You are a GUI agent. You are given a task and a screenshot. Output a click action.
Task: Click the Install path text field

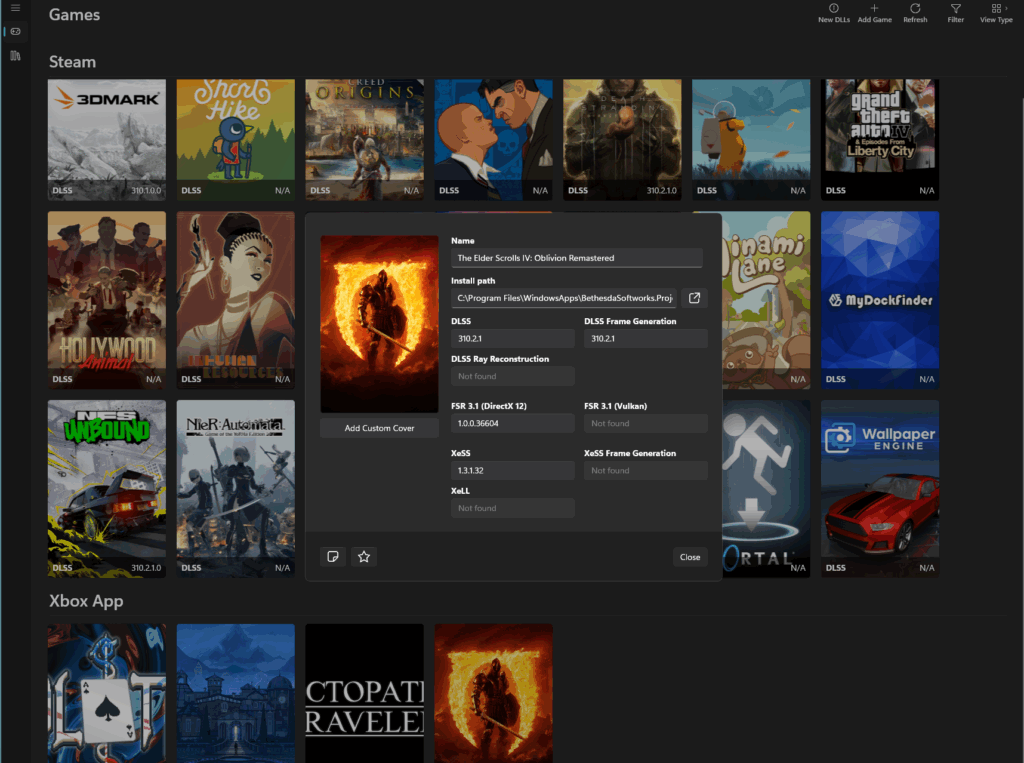[564, 298]
